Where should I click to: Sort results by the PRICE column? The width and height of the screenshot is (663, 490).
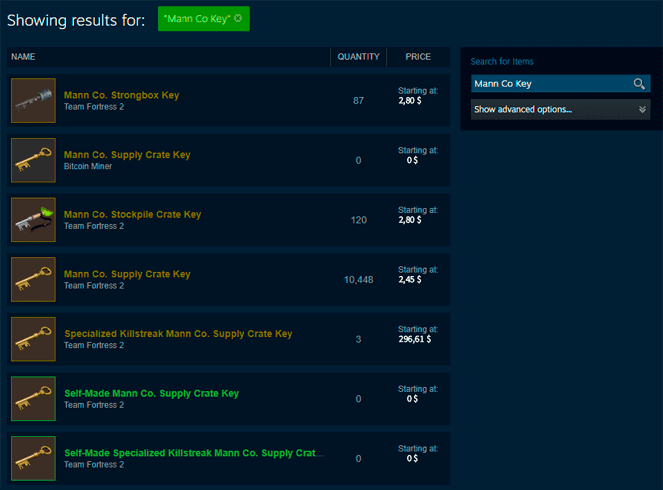[x=418, y=57]
